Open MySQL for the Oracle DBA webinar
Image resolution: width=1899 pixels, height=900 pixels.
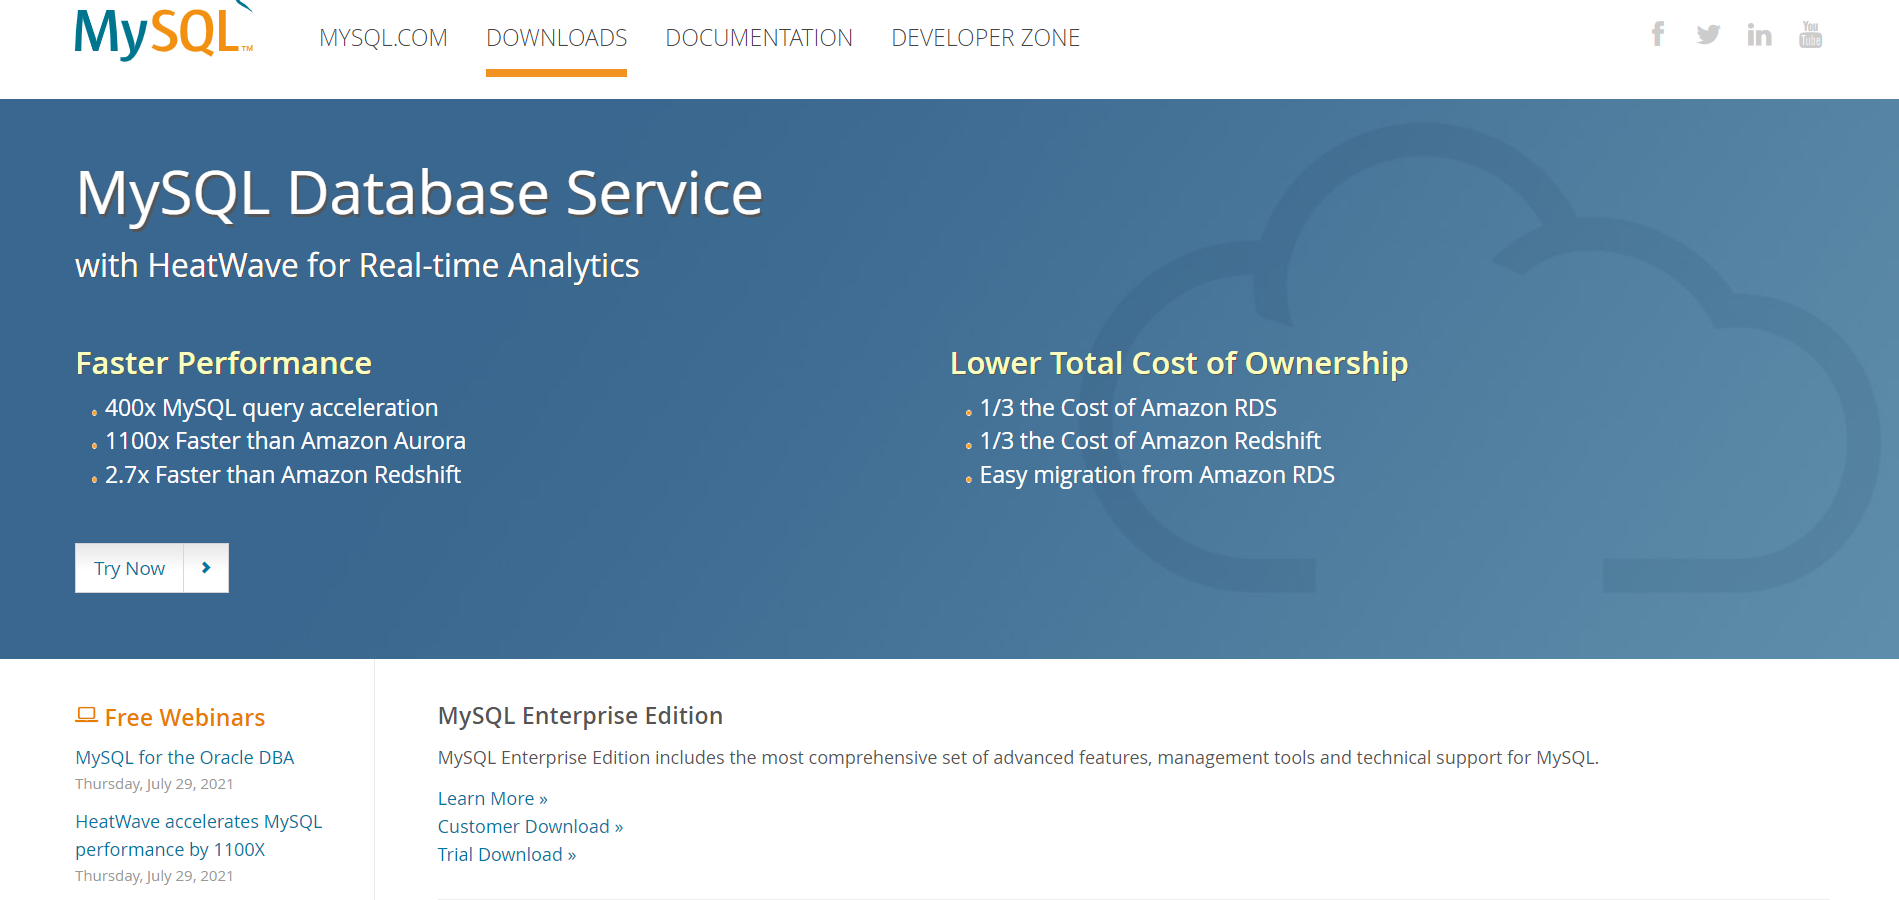(185, 758)
